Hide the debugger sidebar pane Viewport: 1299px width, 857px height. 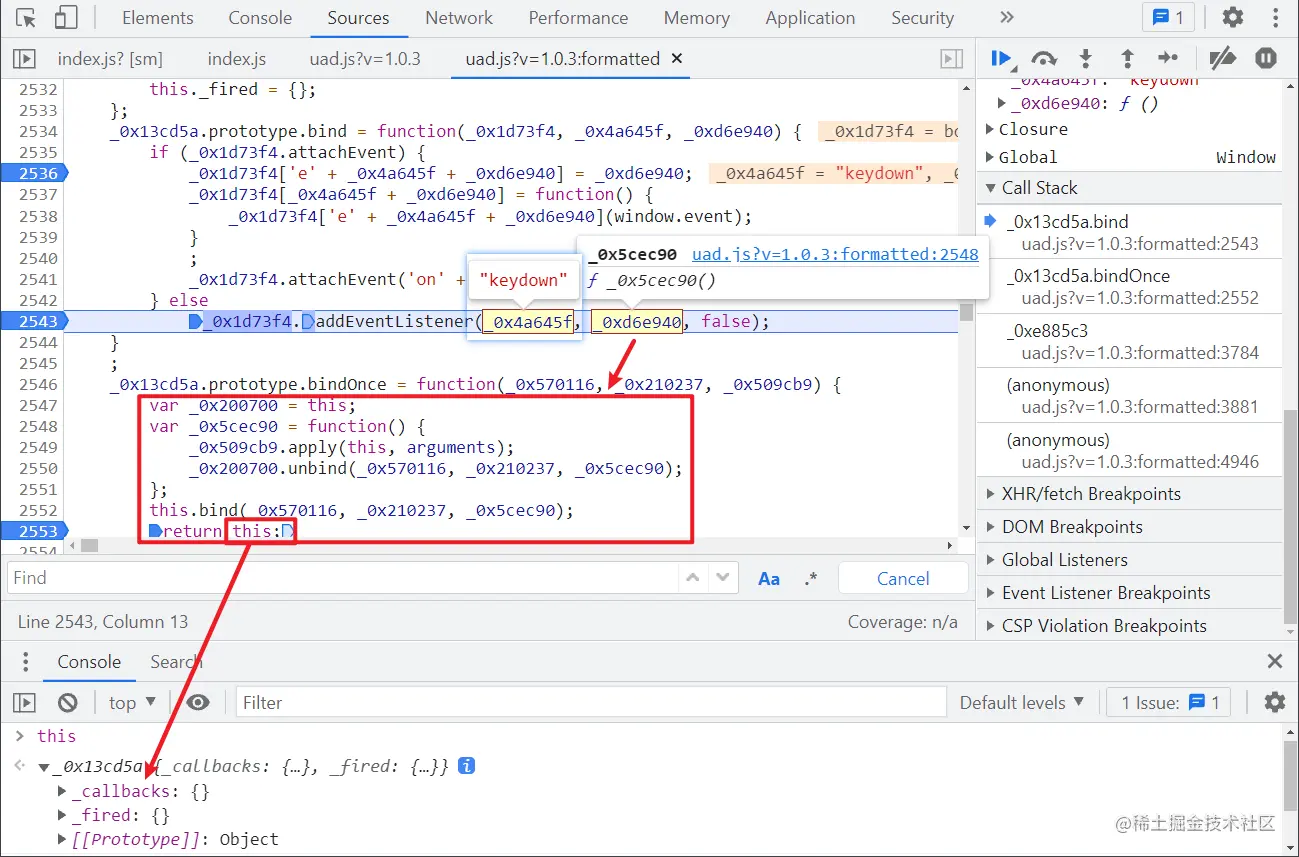coord(952,59)
